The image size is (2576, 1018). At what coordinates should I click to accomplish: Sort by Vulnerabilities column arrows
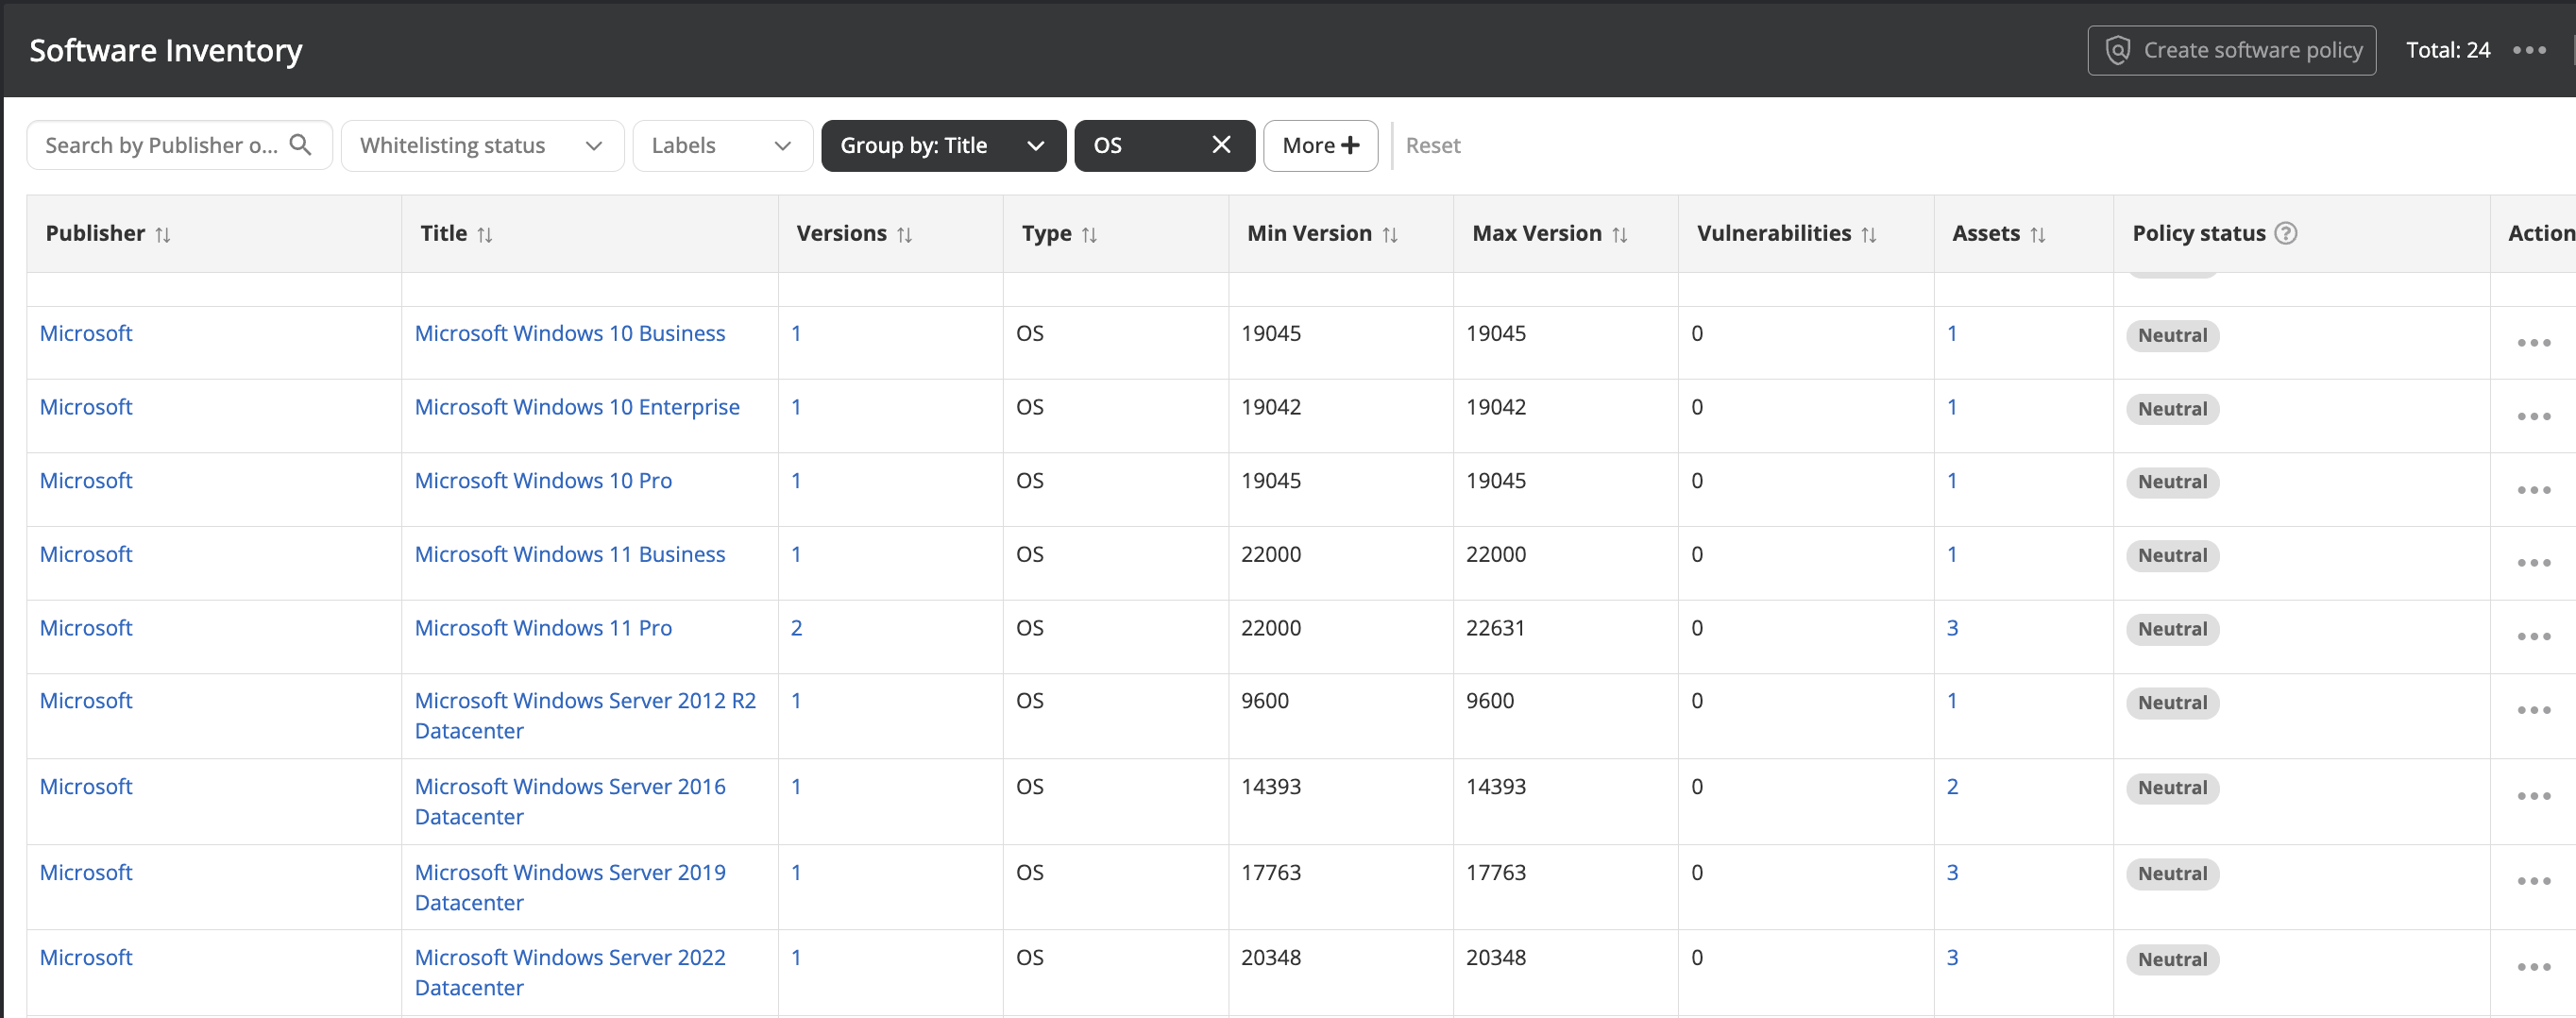pyautogui.click(x=1868, y=234)
